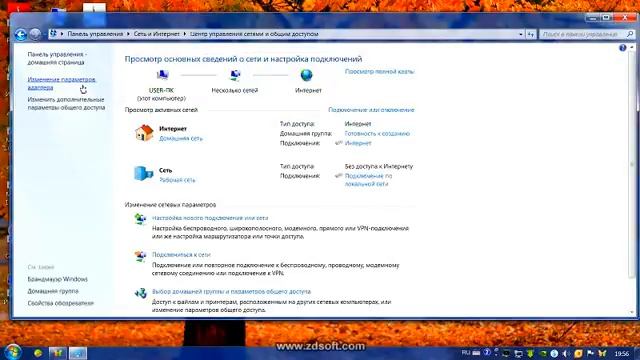Screen dimensions: 640x360
Task: Click the Forward navigation arrow button
Action: [x=35, y=34]
